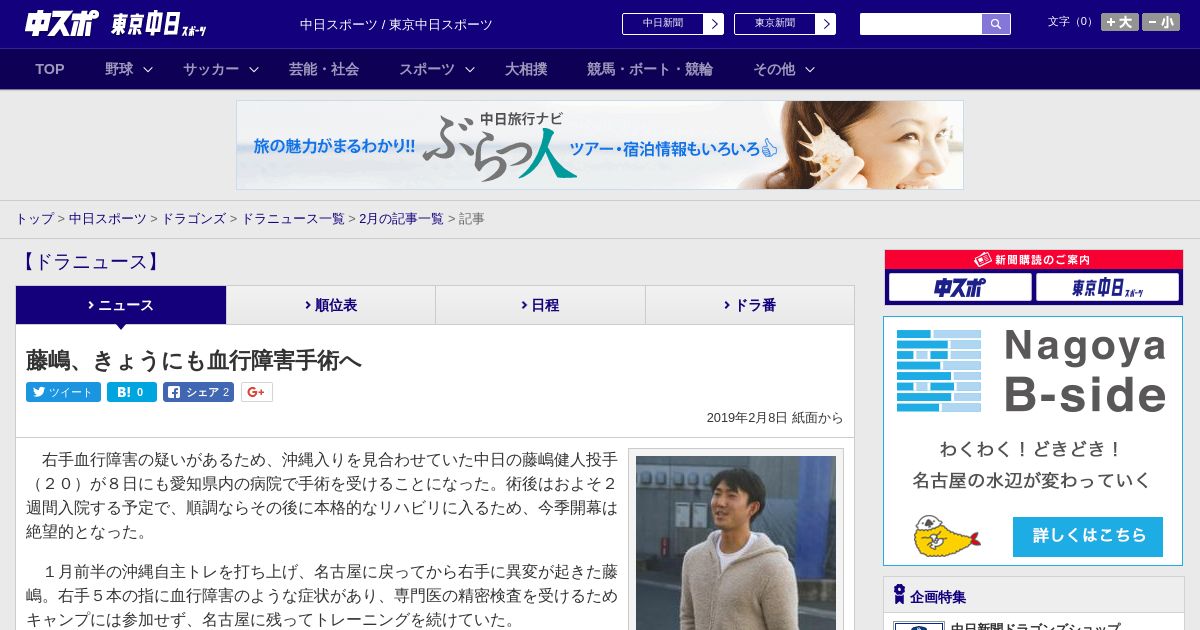The width and height of the screenshot is (1200, 630).
Task: Click the 新聞購読のご案内 header banner
Action: click(1033, 259)
